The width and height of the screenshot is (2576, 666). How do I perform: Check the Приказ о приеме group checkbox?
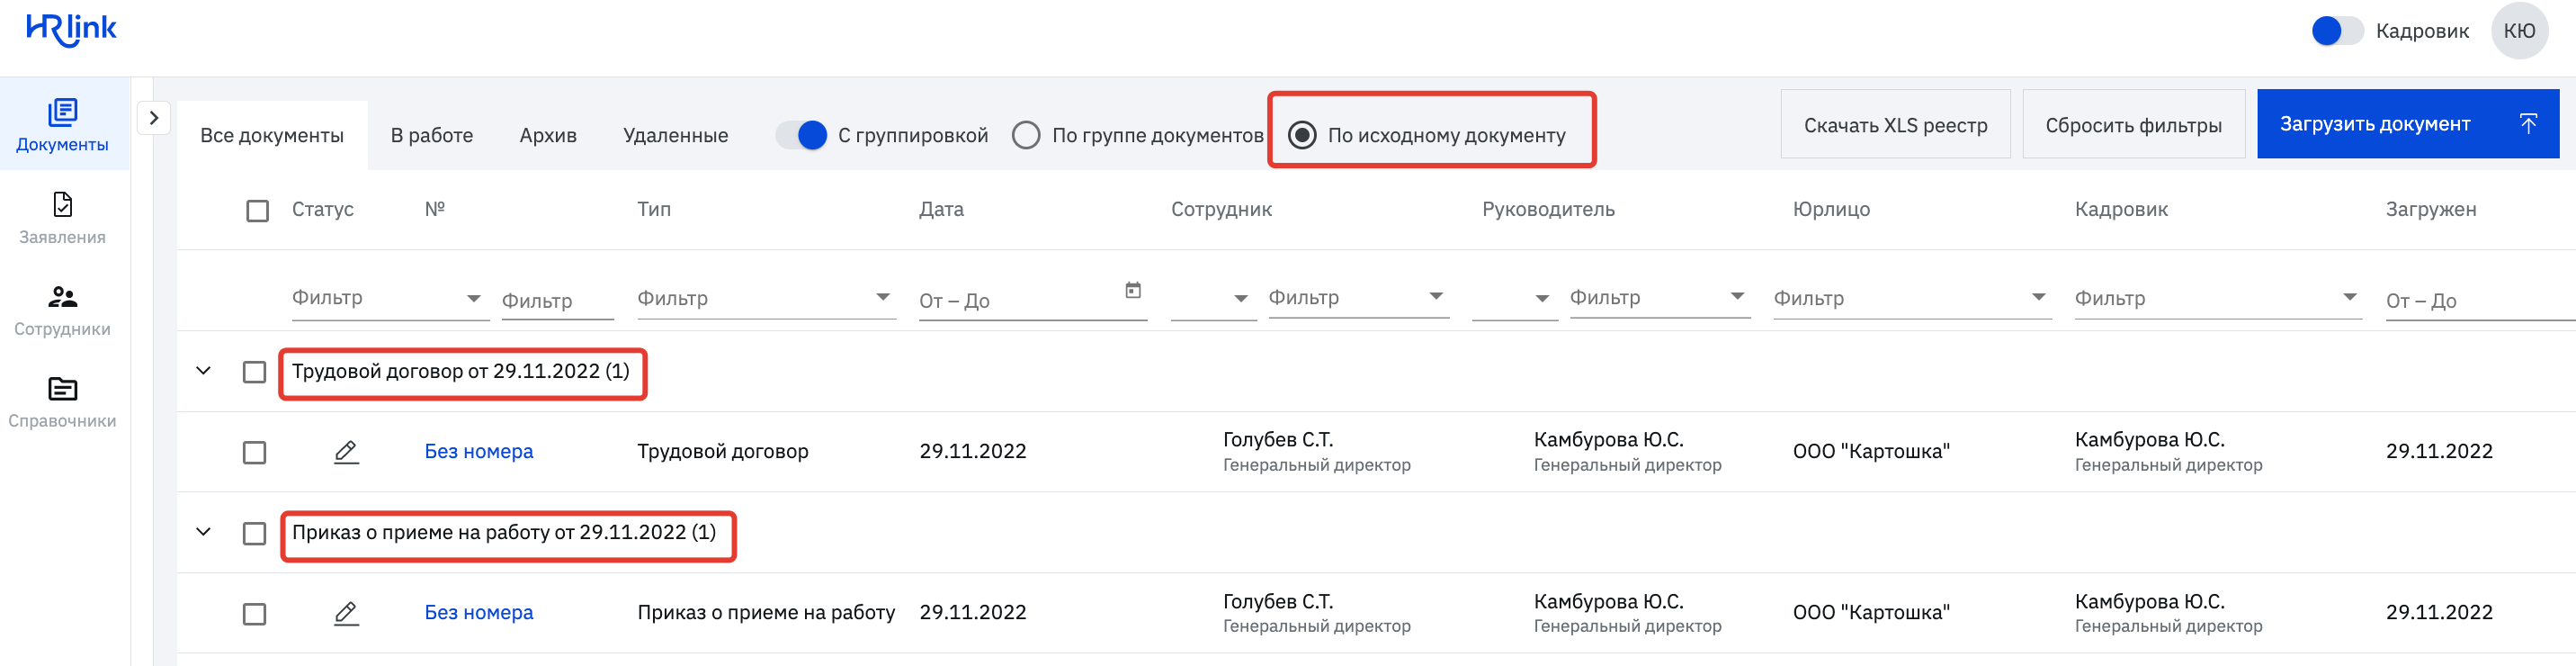[x=255, y=534]
